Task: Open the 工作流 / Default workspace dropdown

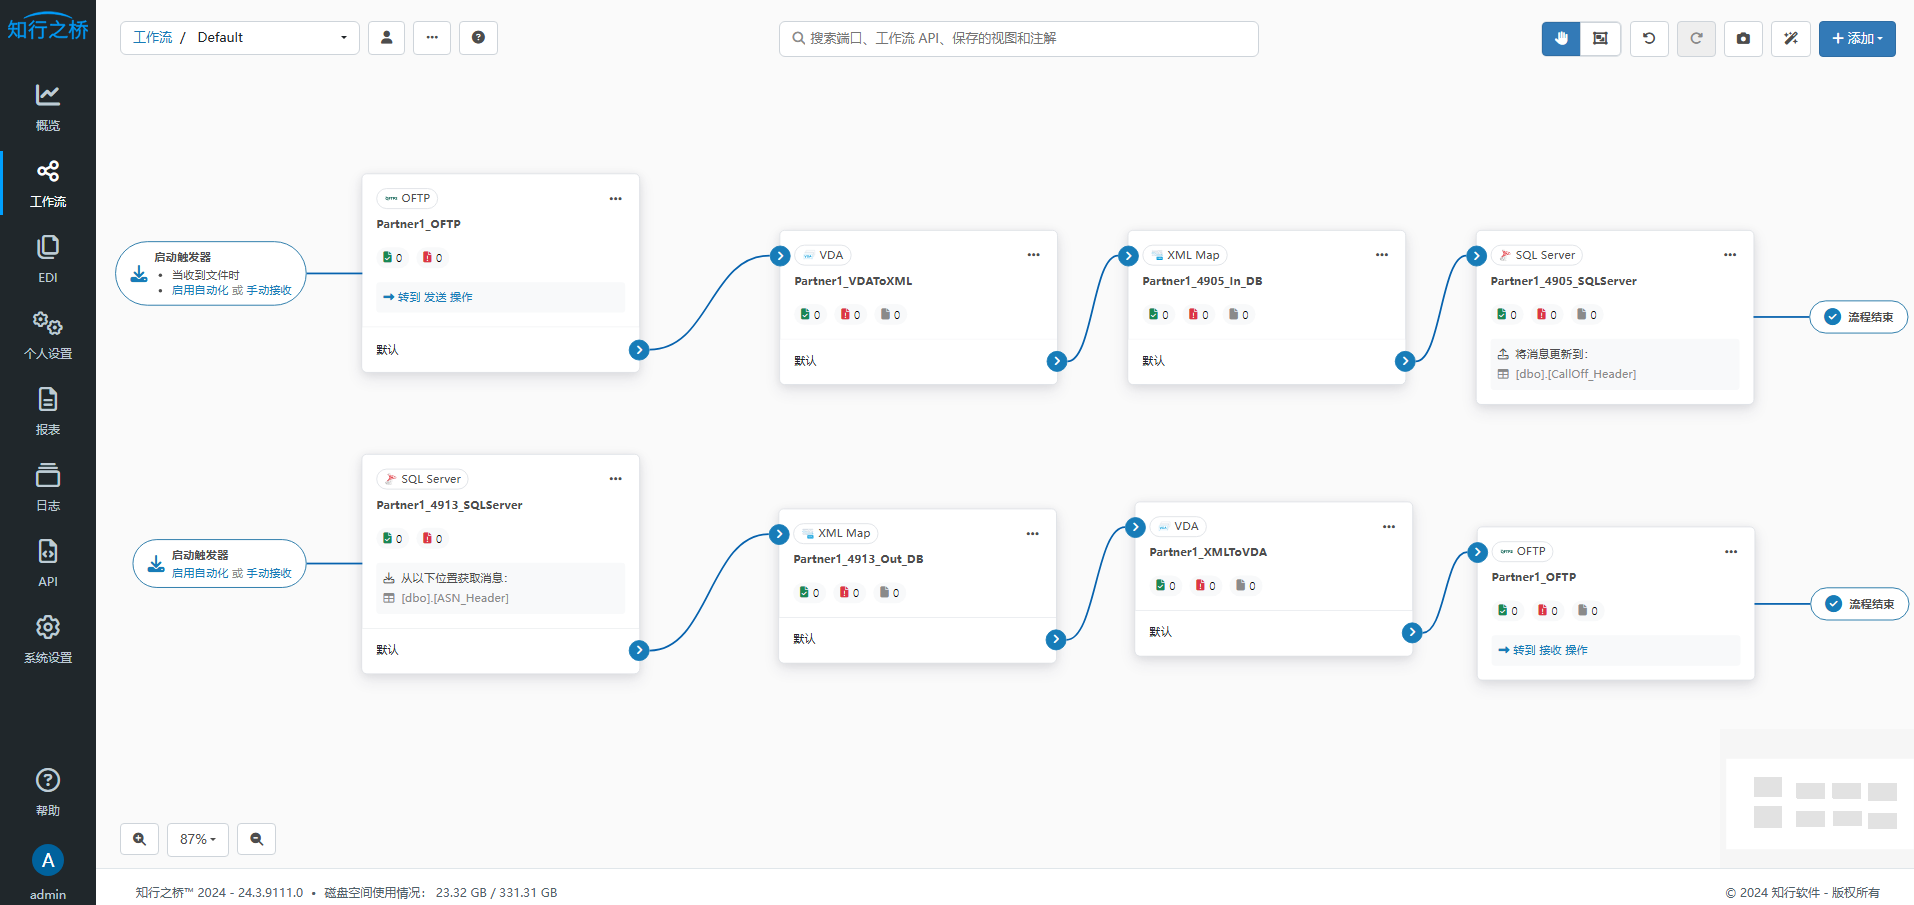Action: pyautogui.click(x=240, y=38)
